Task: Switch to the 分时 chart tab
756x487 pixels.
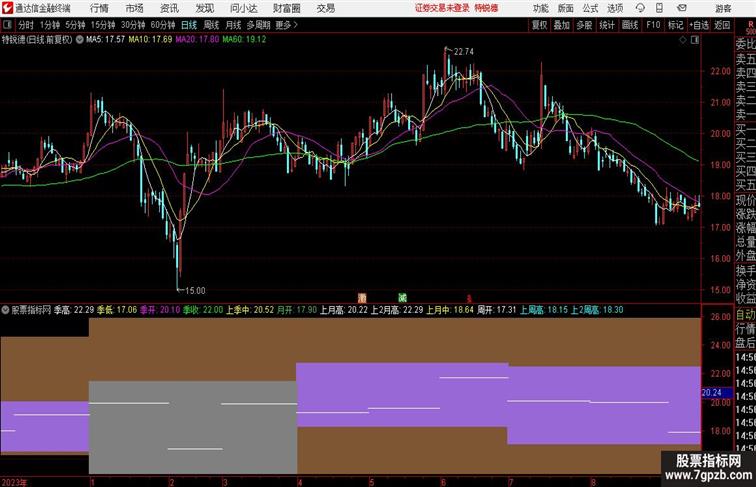Action: [x=26, y=25]
